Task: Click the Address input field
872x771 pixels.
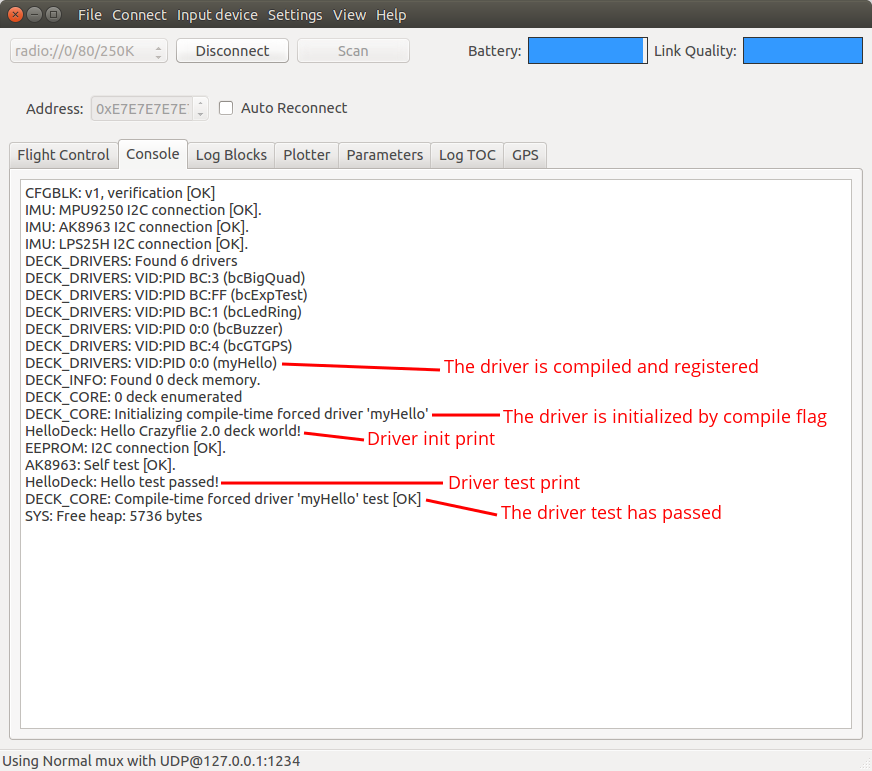Action: pos(142,108)
